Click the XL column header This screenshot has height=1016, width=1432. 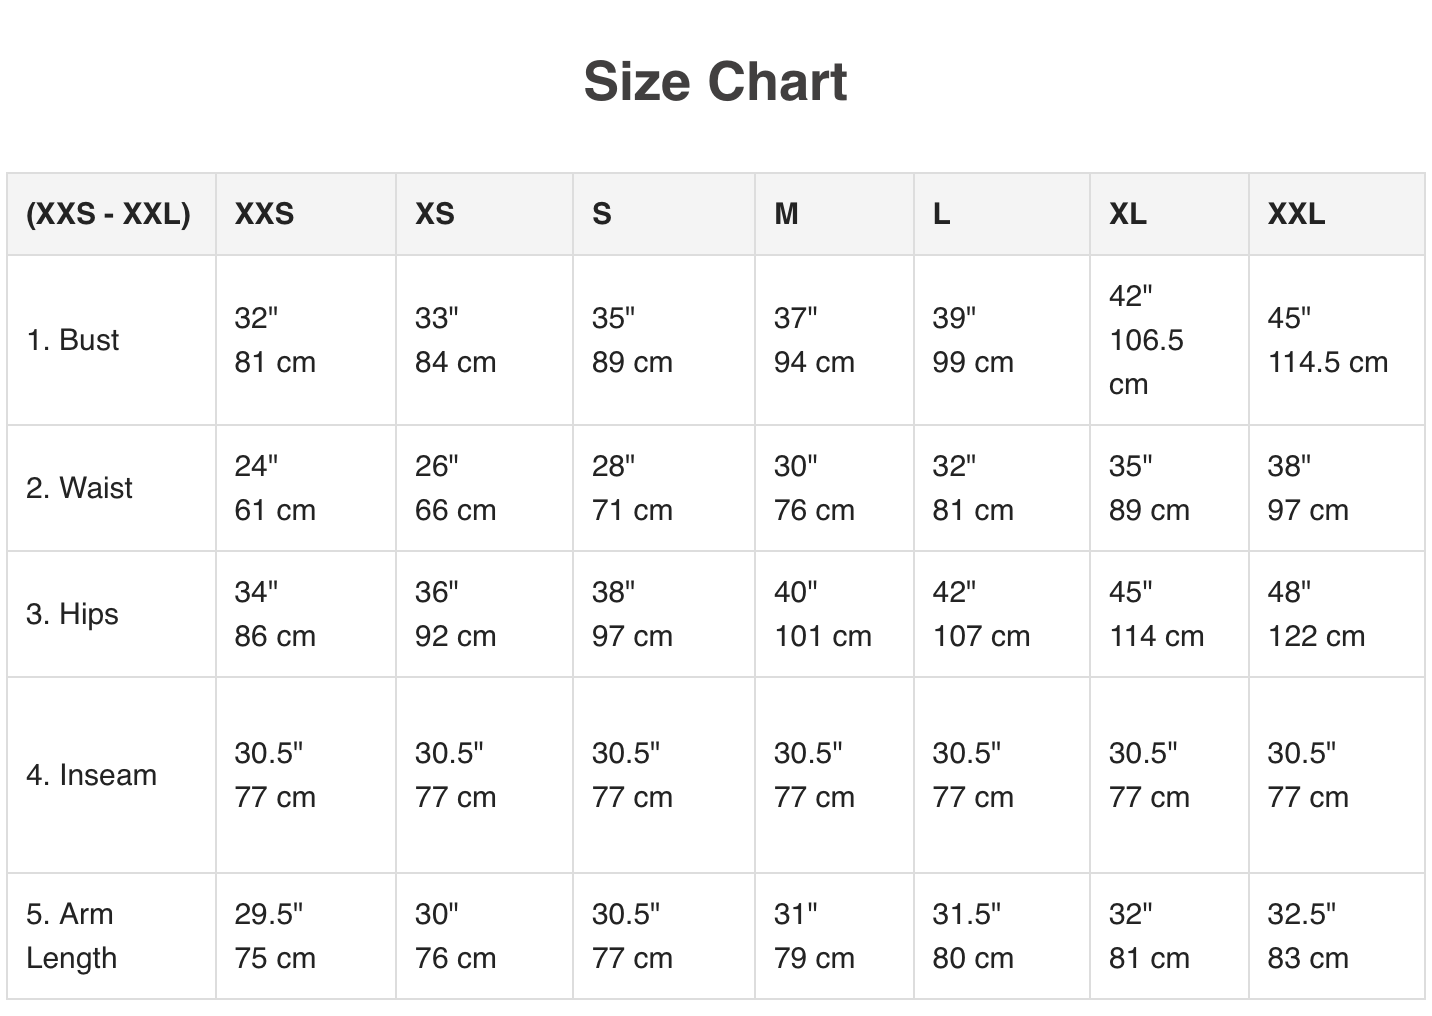[1128, 214]
